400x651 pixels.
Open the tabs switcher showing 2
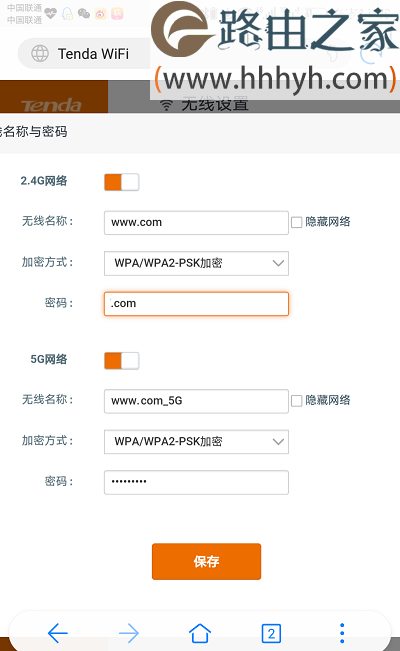pyautogui.click(x=271, y=634)
